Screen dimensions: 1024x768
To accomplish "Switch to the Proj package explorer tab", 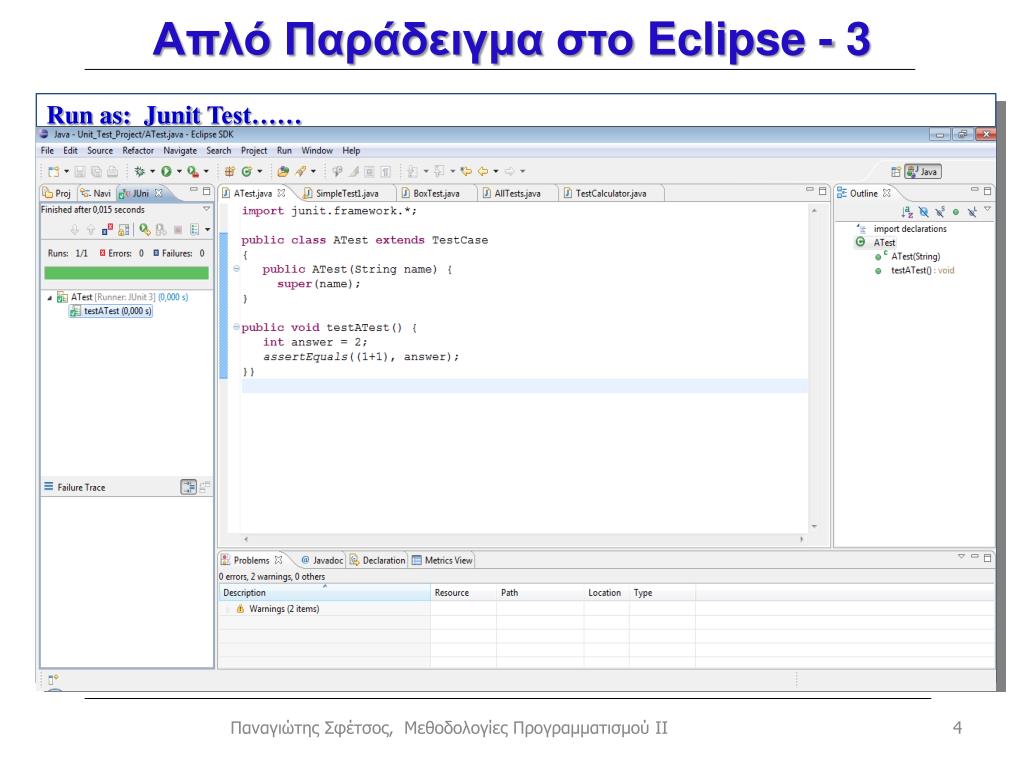I will tap(57, 193).
